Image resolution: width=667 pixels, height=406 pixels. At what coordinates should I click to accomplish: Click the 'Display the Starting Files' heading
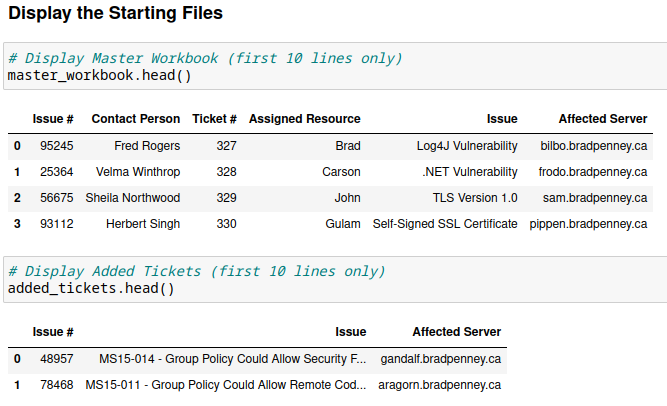[116, 14]
